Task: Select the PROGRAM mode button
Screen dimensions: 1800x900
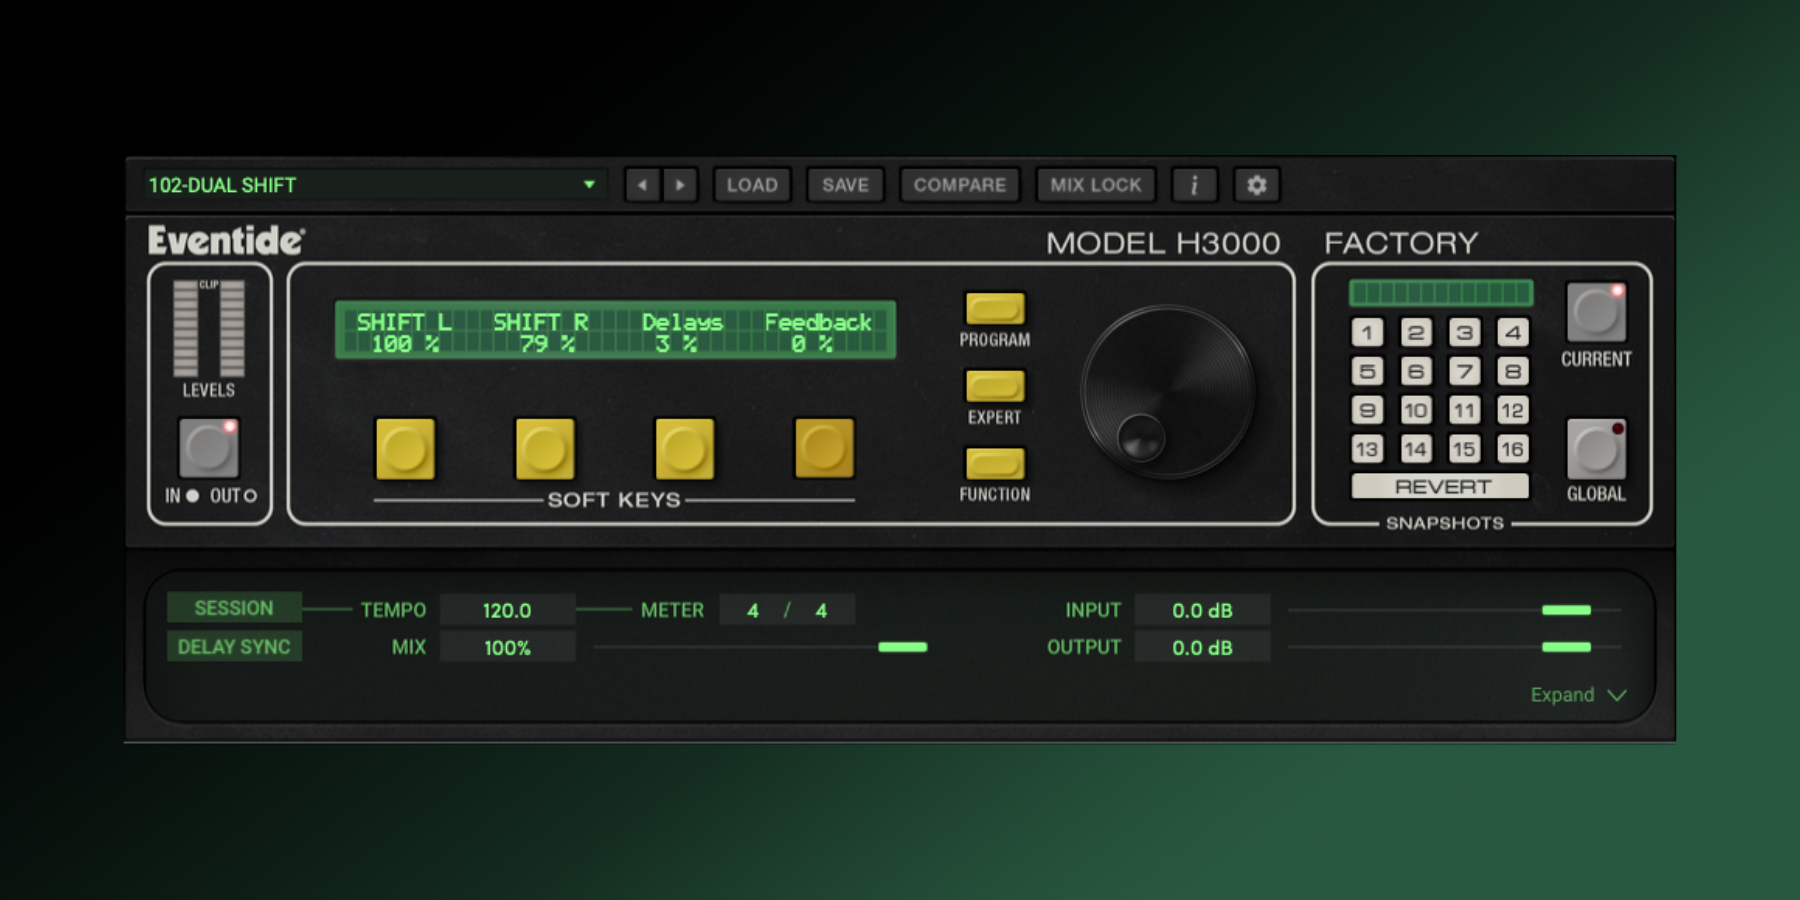Action: point(995,308)
